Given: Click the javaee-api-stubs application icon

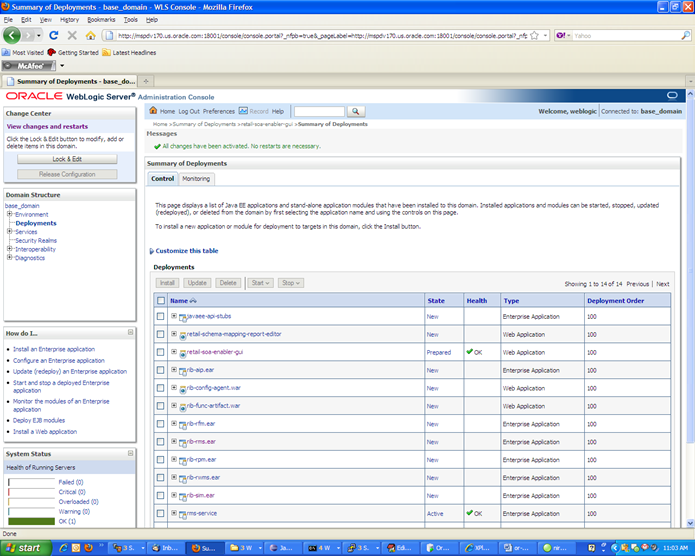Looking at the screenshot, I should tap(182, 317).
